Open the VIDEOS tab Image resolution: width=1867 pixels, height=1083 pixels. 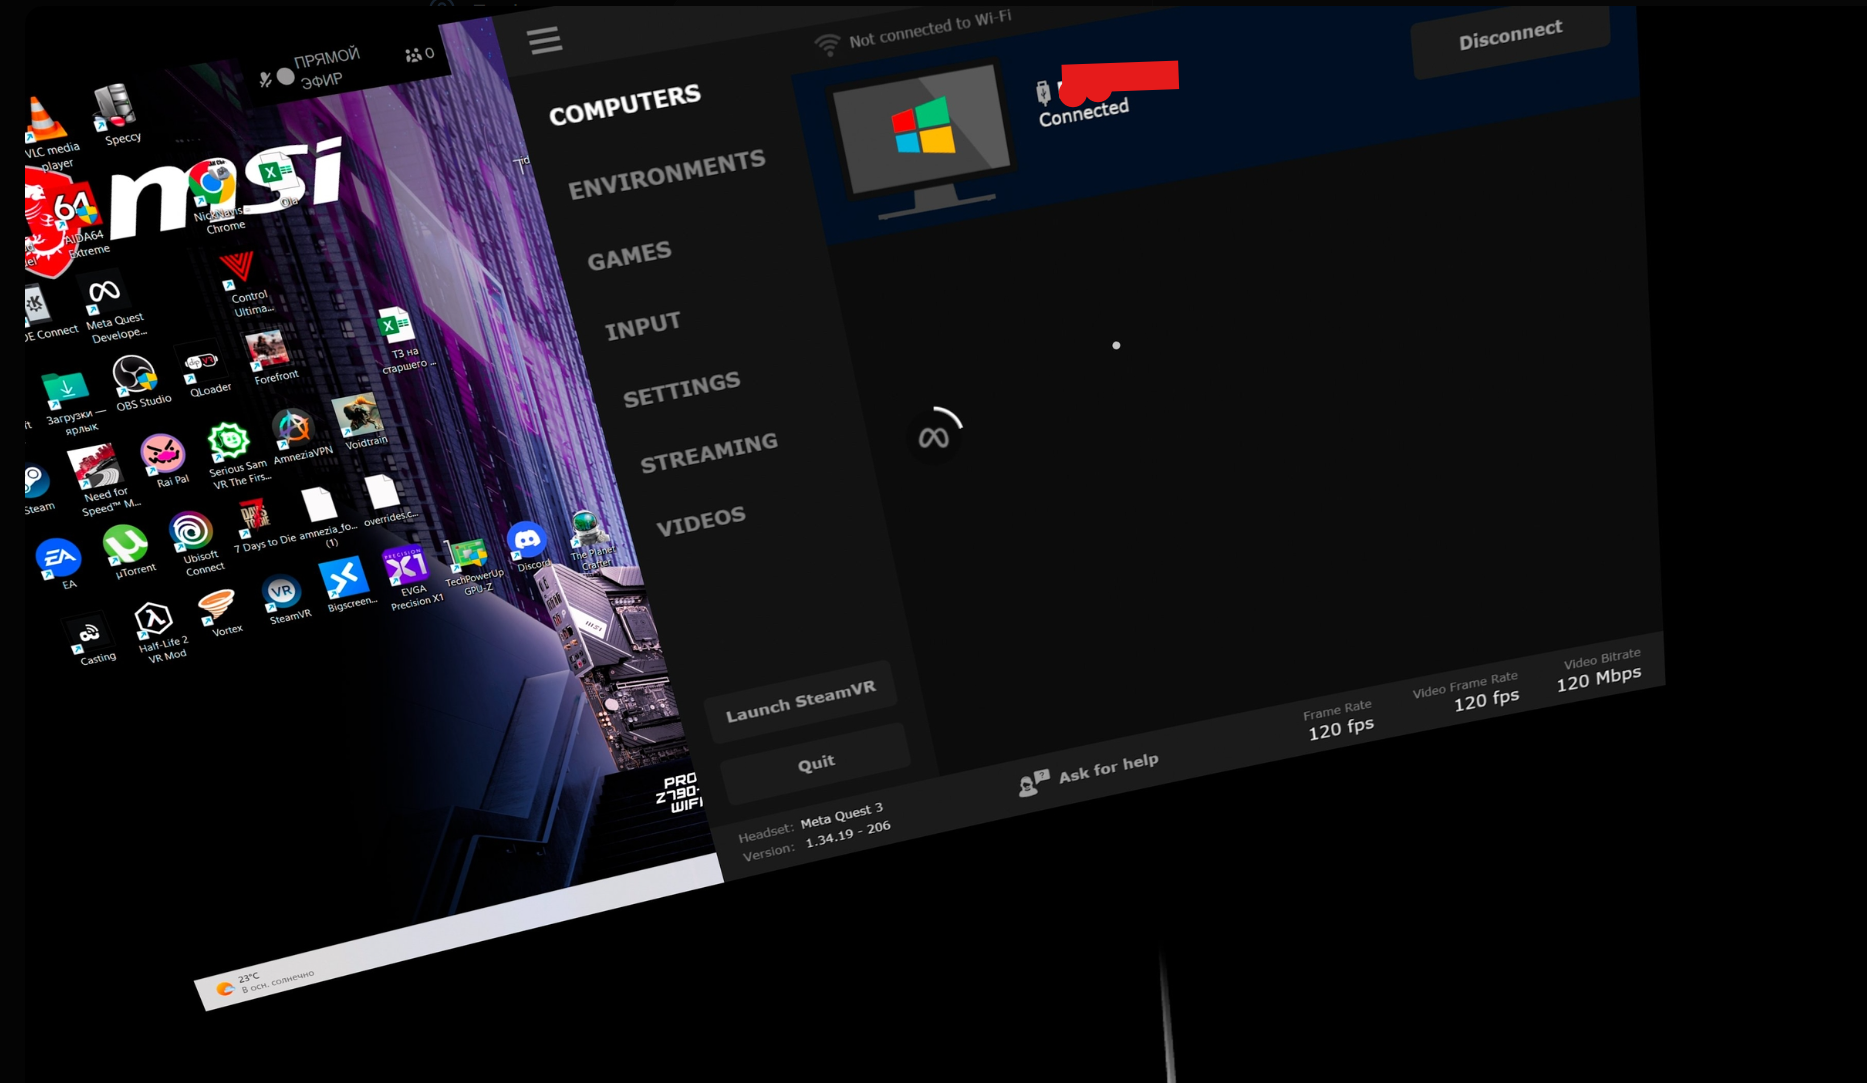tap(701, 521)
